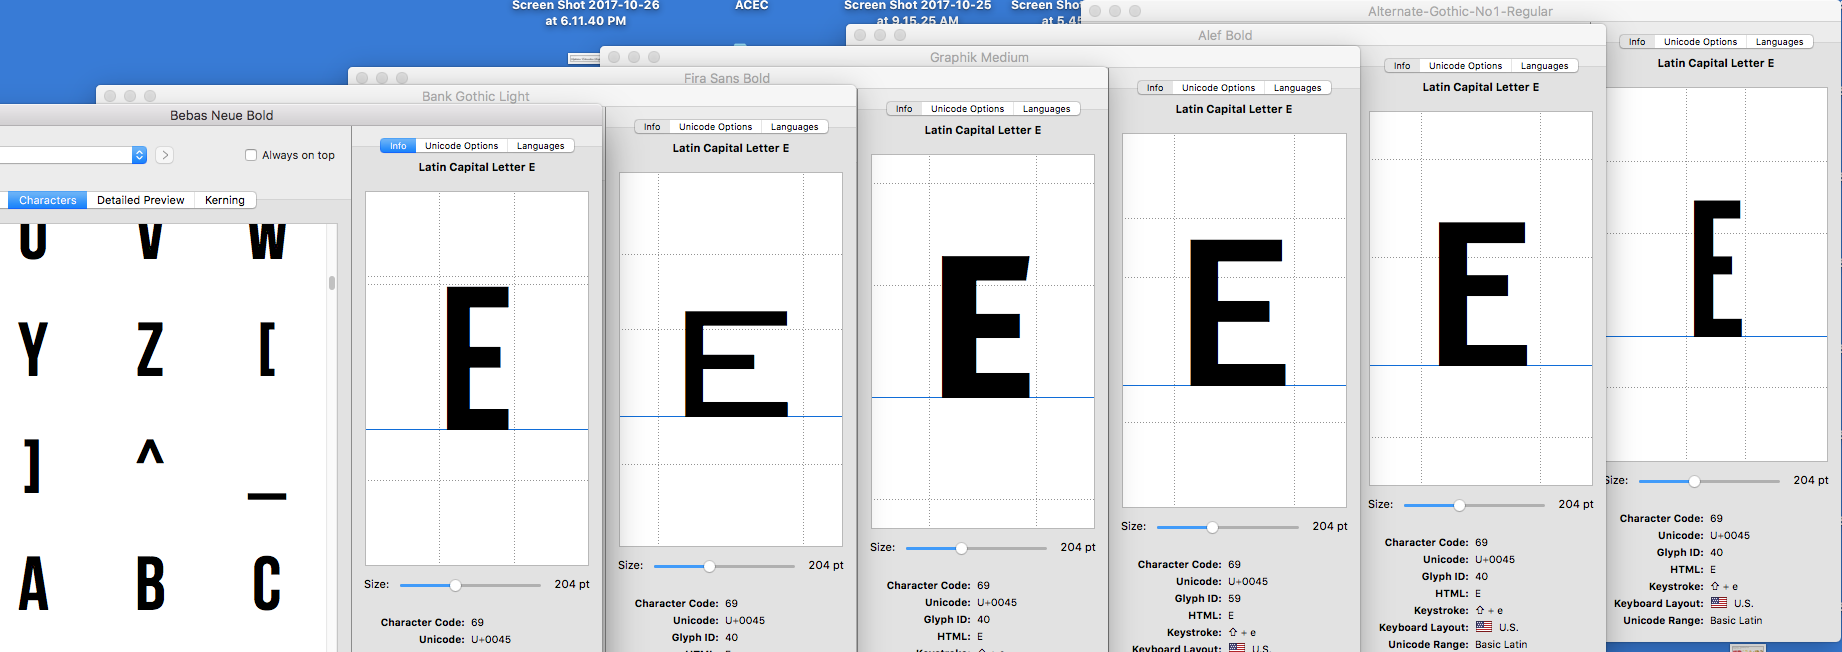1842x652 pixels.
Task: Click the U.S. flag icon in Alternate-Gothic-No1-Regular window
Action: click(x=1719, y=603)
